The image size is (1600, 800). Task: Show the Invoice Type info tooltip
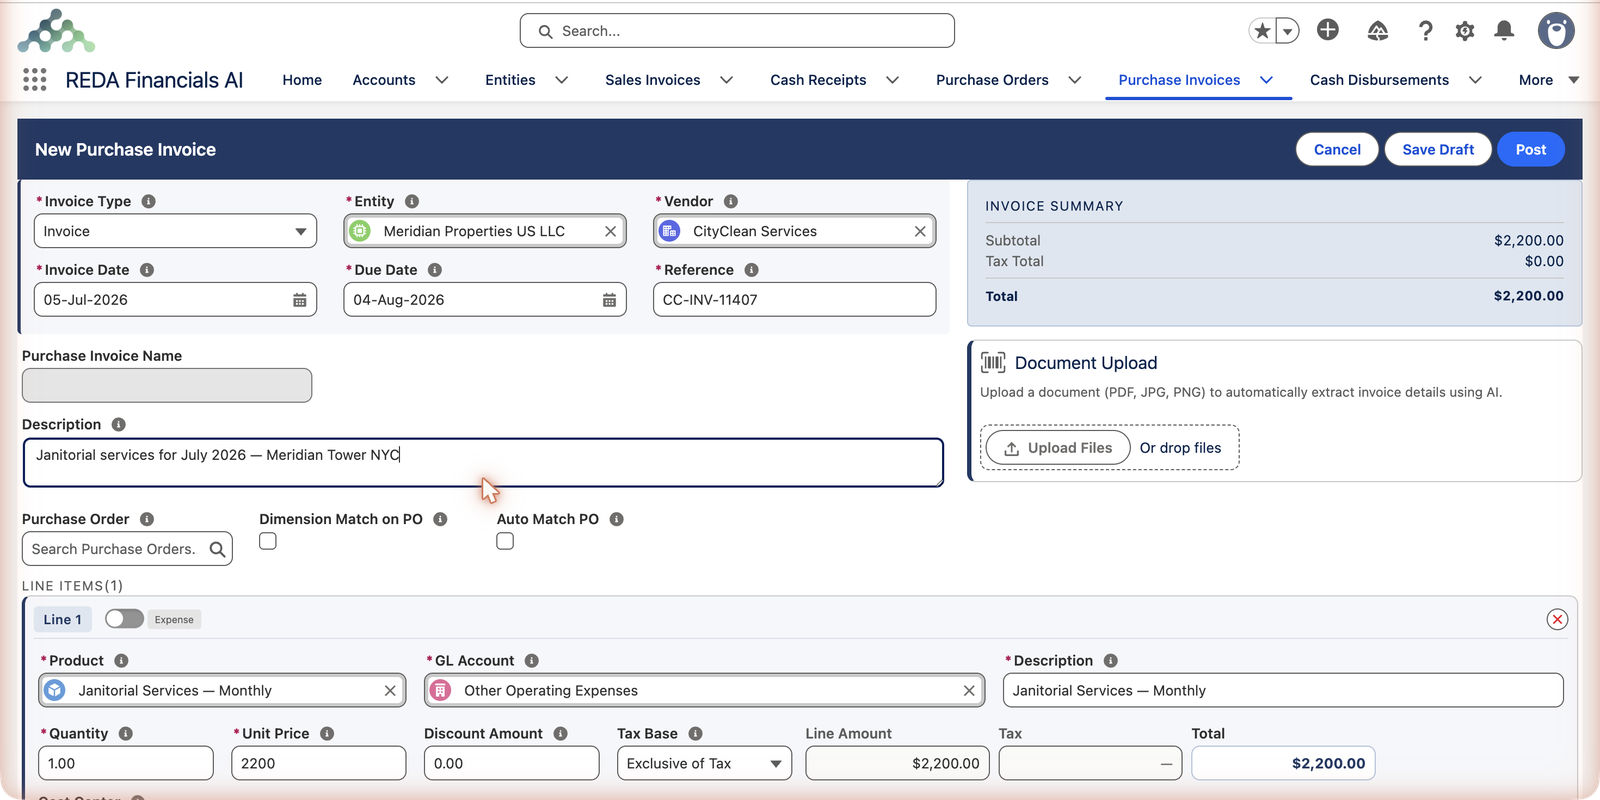148,201
